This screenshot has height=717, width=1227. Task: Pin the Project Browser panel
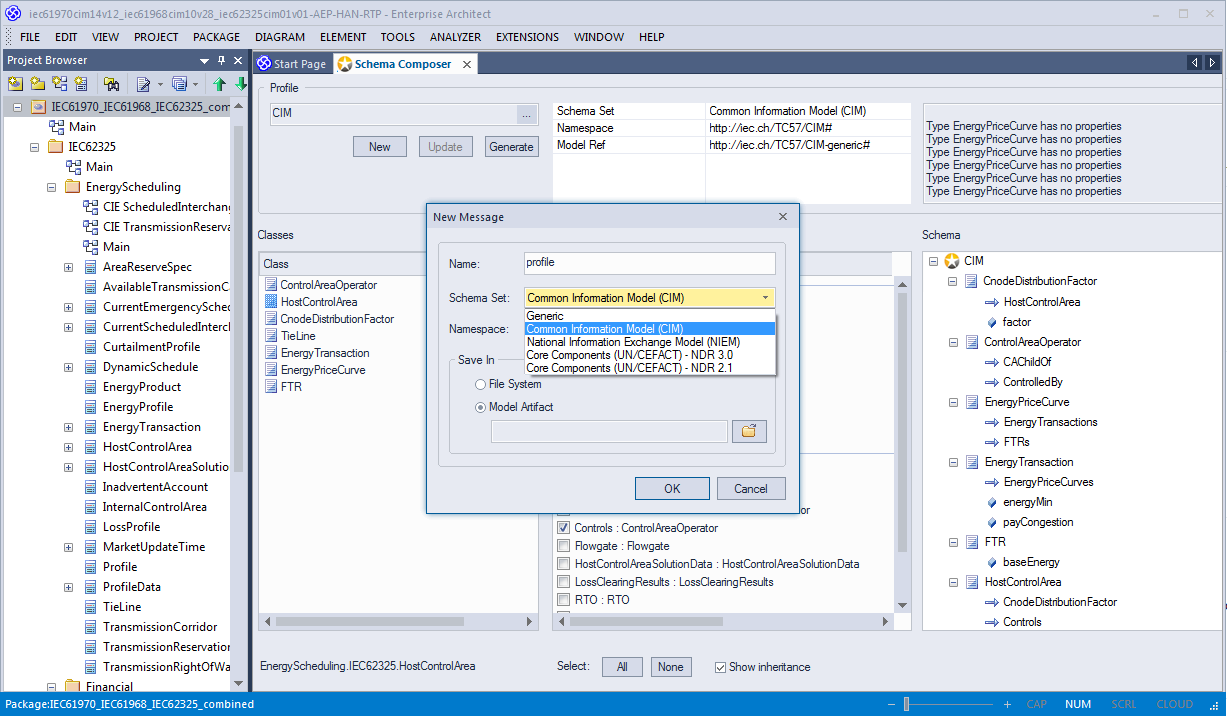point(221,60)
